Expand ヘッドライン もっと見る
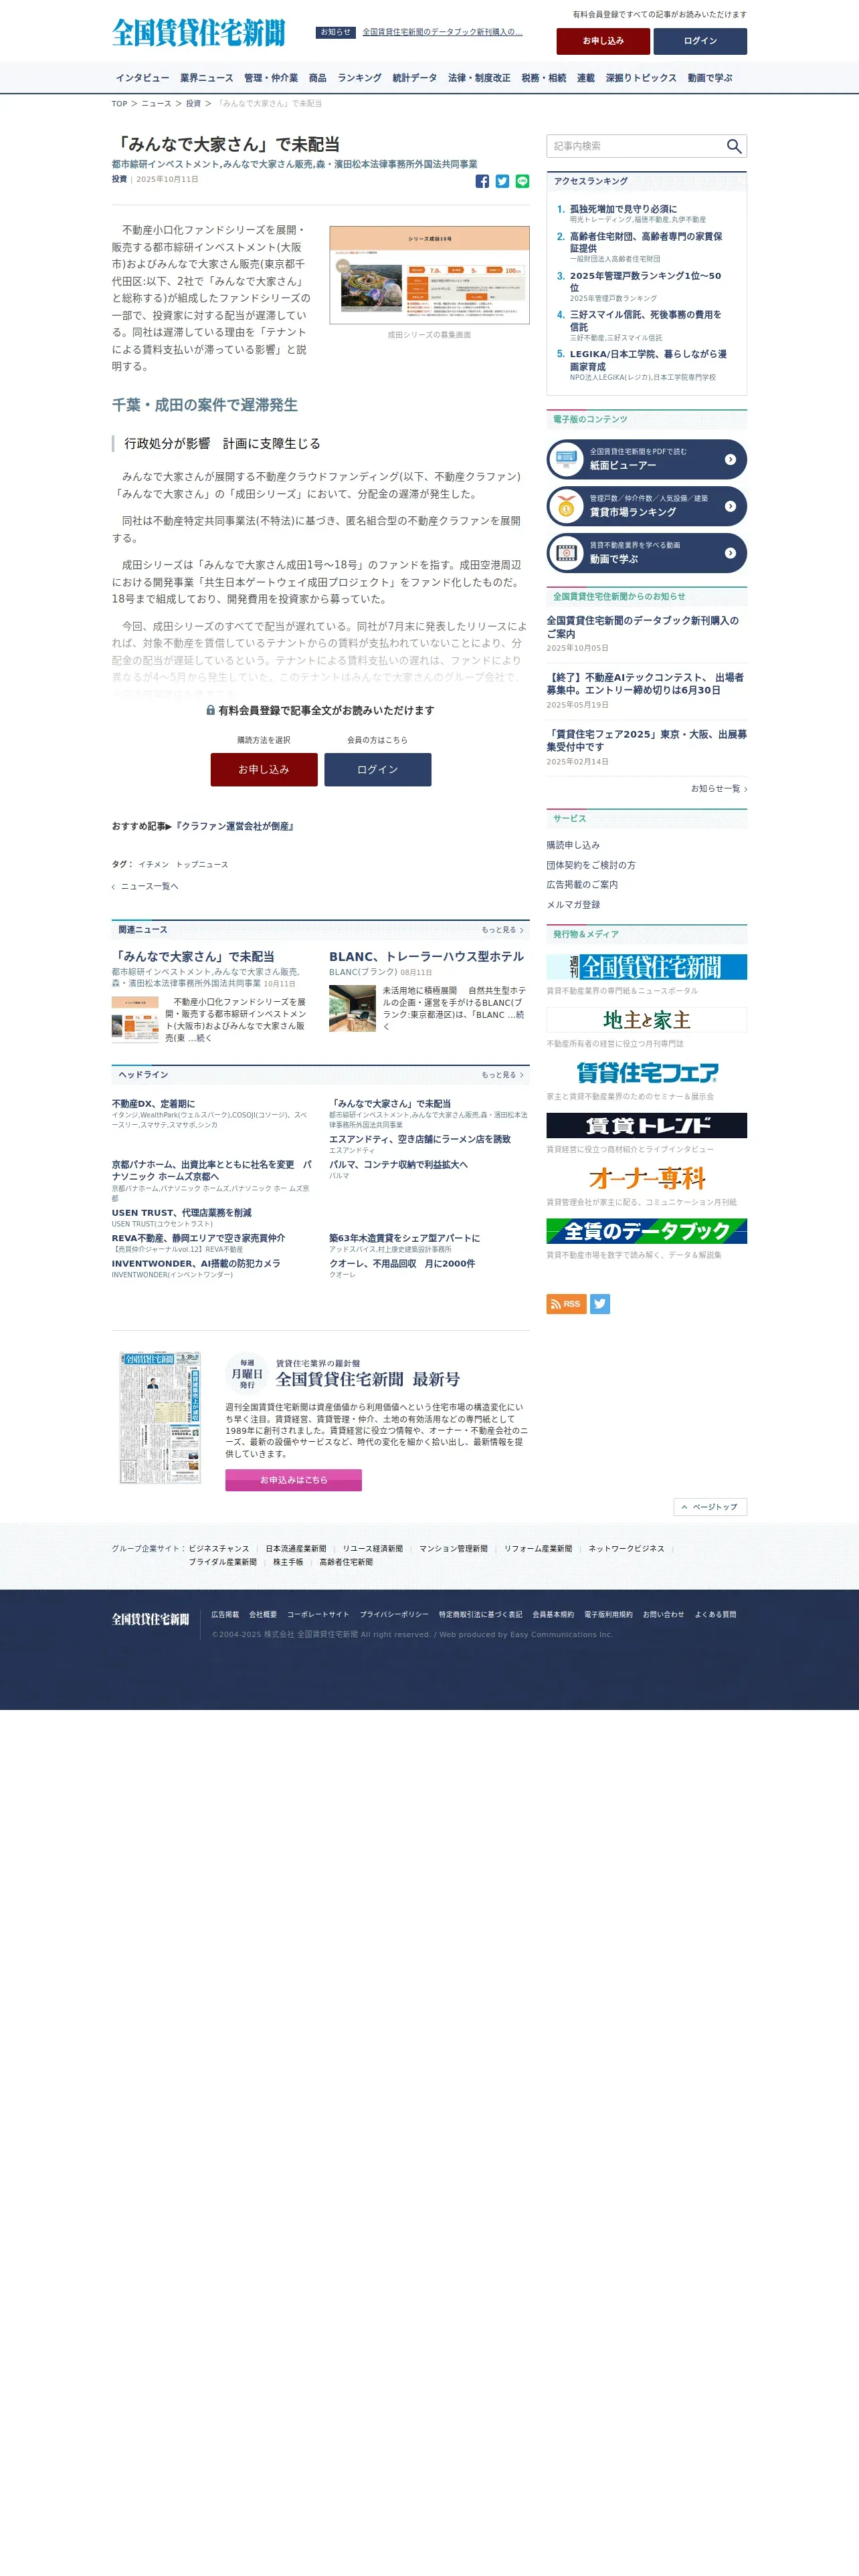 [x=502, y=1075]
